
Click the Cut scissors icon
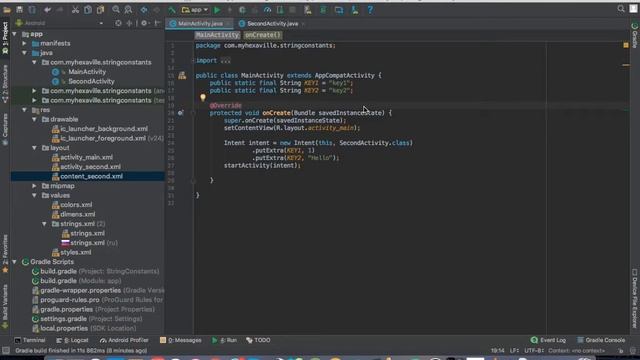tap(75, 9)
